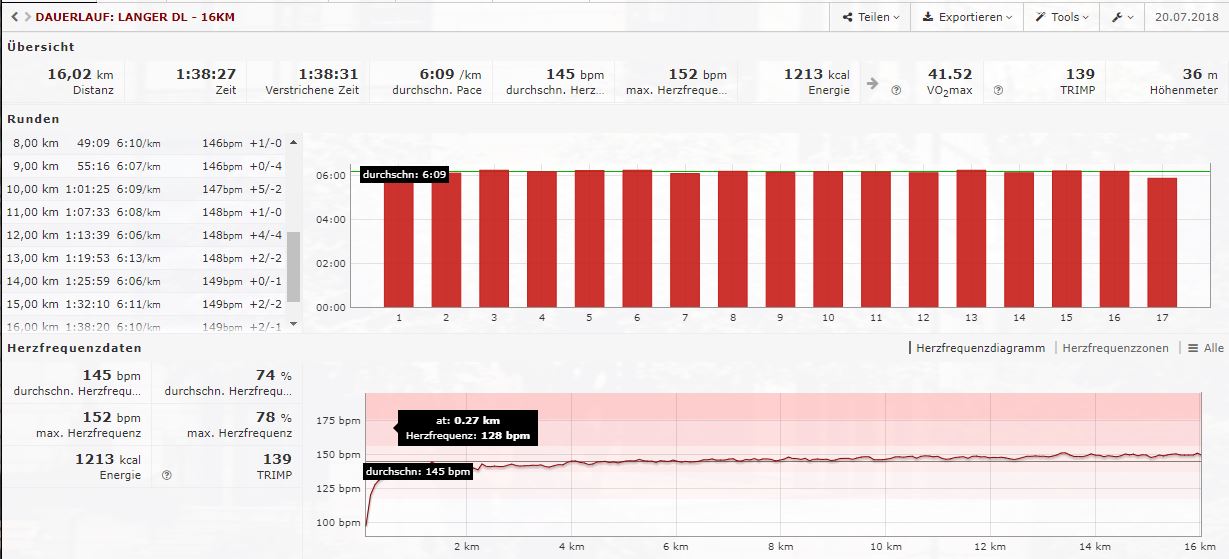Screen dimensions: 1229x559
Task: Click the bar for lap 17
Action: (x=1161, y=242)
